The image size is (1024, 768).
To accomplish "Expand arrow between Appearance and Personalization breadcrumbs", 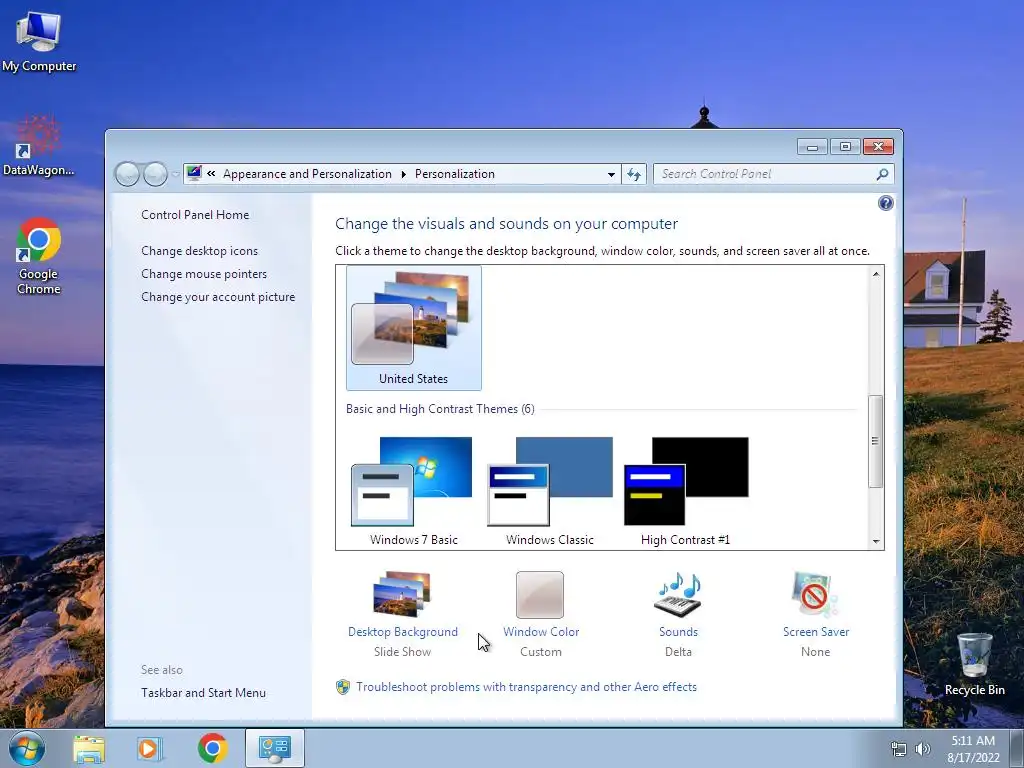I will pos(404,174).
